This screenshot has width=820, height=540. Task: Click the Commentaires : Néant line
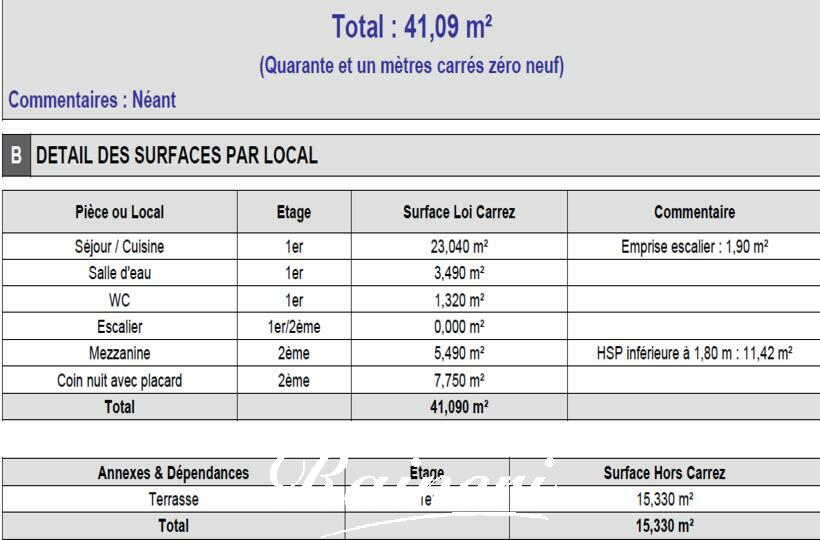click(92, 100)
